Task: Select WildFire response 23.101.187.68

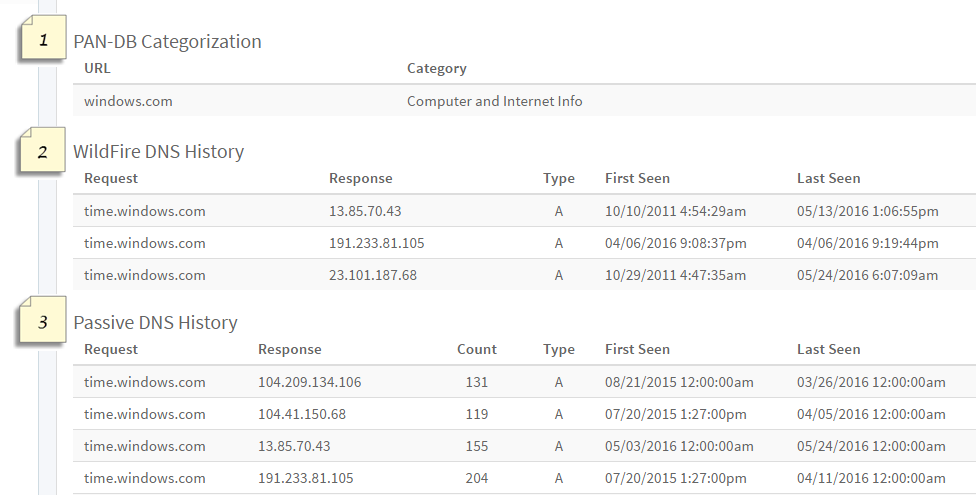Action: click(372, 275)
